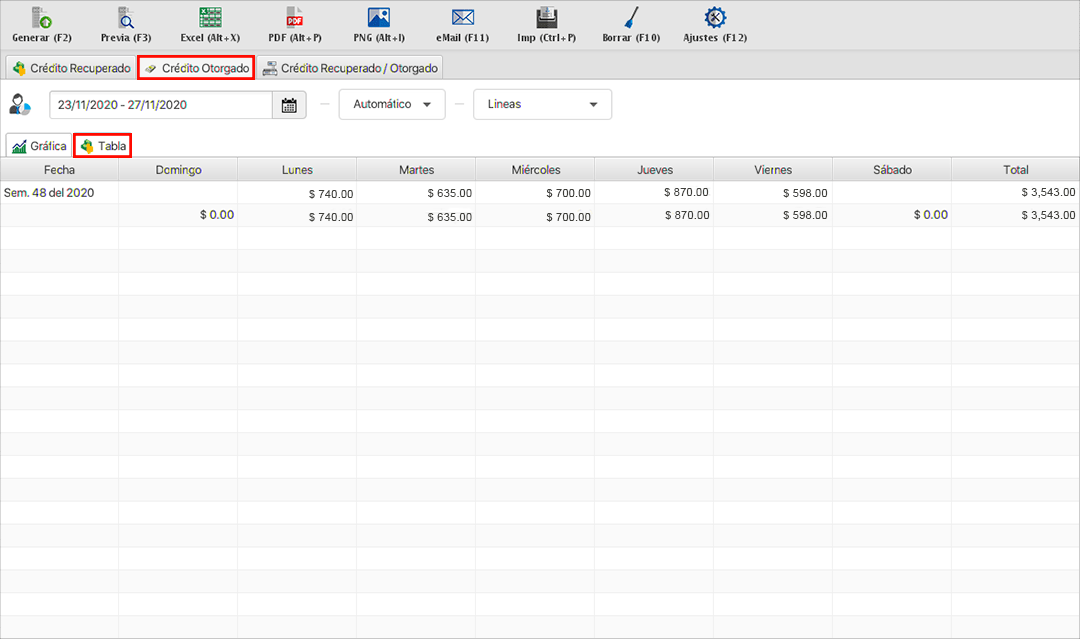The height and width of the screenshot is (639, 1080).
Task: Export report with Excel (Alt+X) icon
Action: tap(210, 18)
